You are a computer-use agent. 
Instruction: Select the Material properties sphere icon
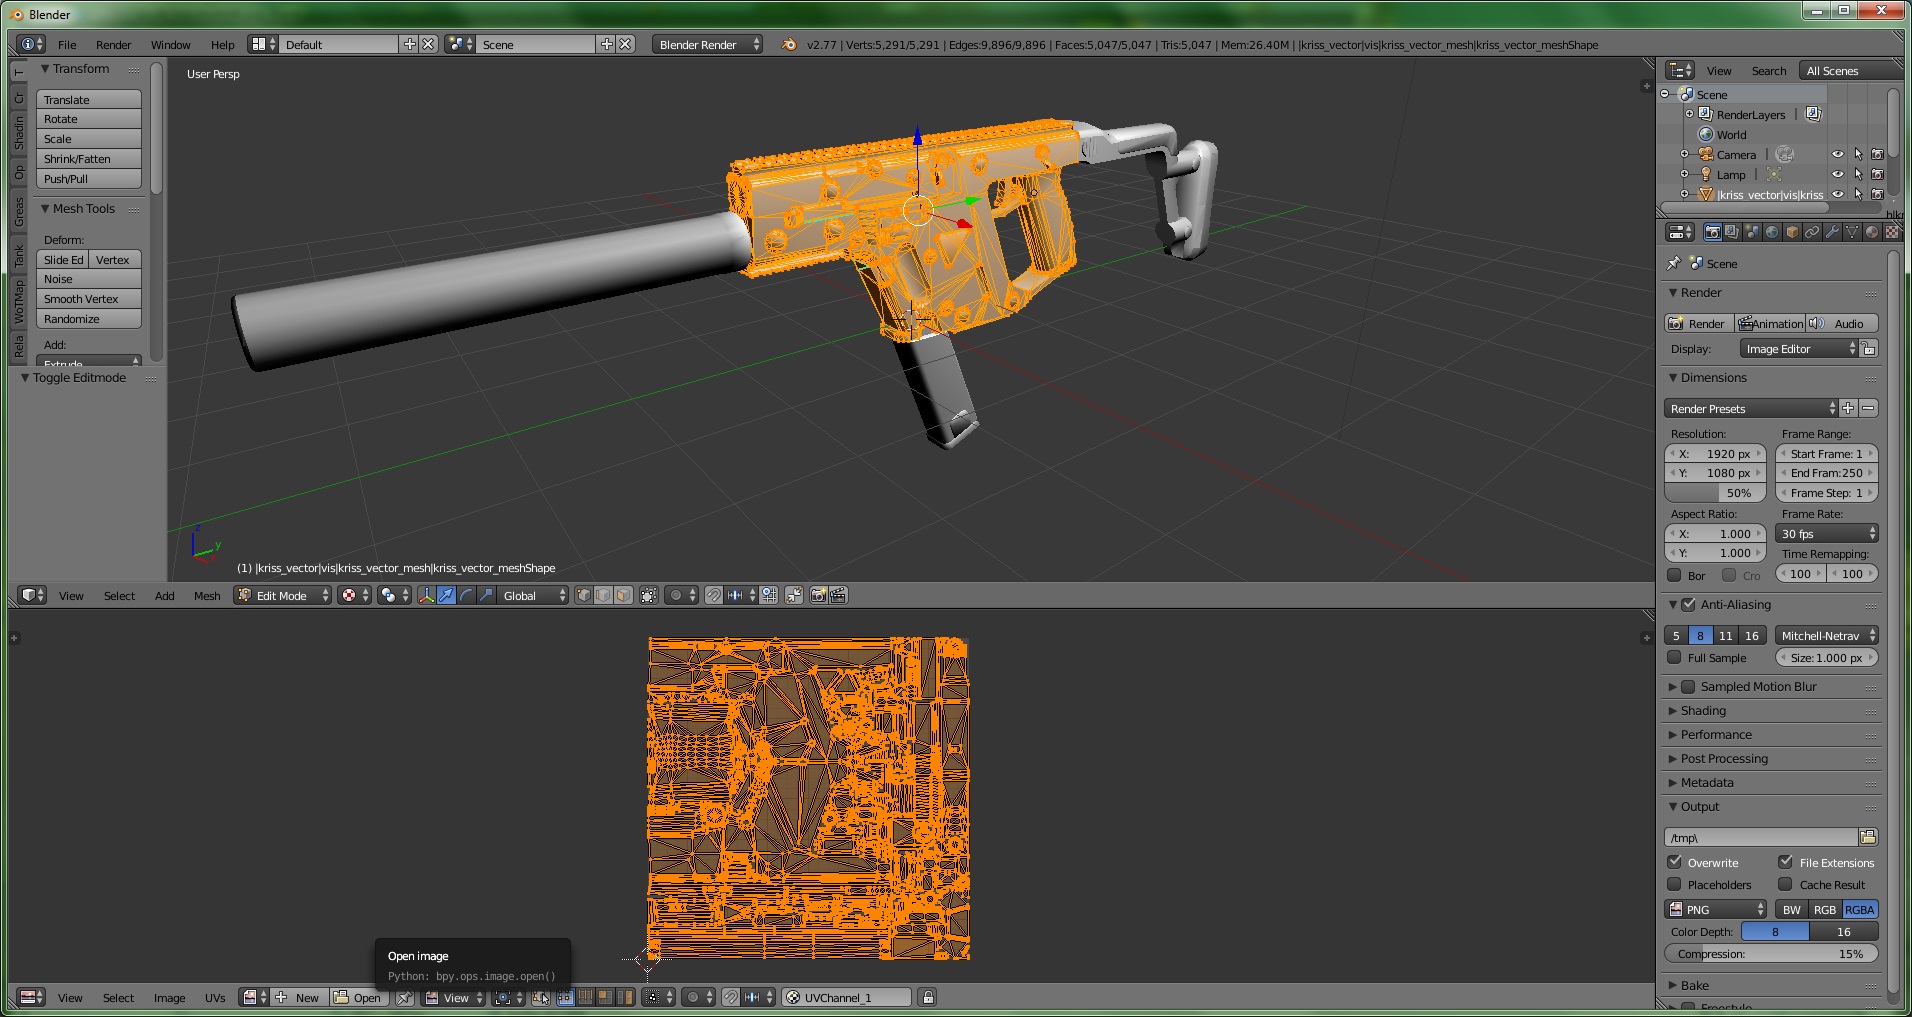1871,232
